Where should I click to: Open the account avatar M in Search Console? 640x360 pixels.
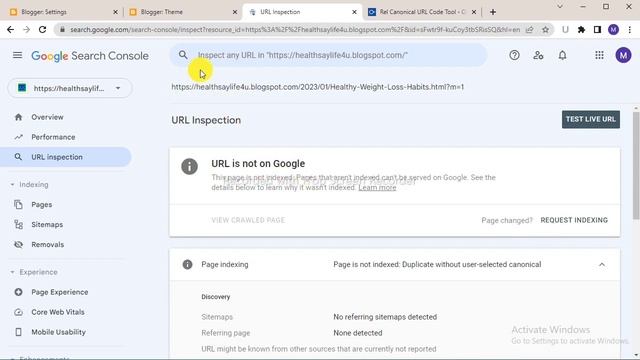point(623,55)
